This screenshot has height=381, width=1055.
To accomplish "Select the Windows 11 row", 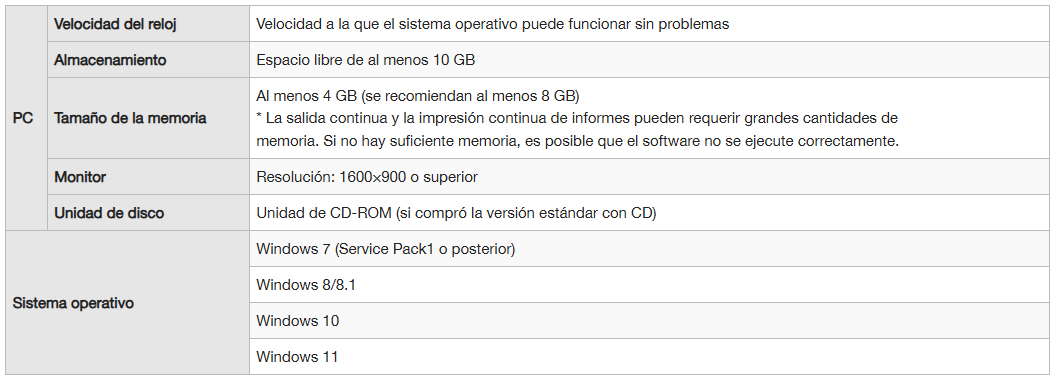I will pyautogui.click(x=649, y=356).
